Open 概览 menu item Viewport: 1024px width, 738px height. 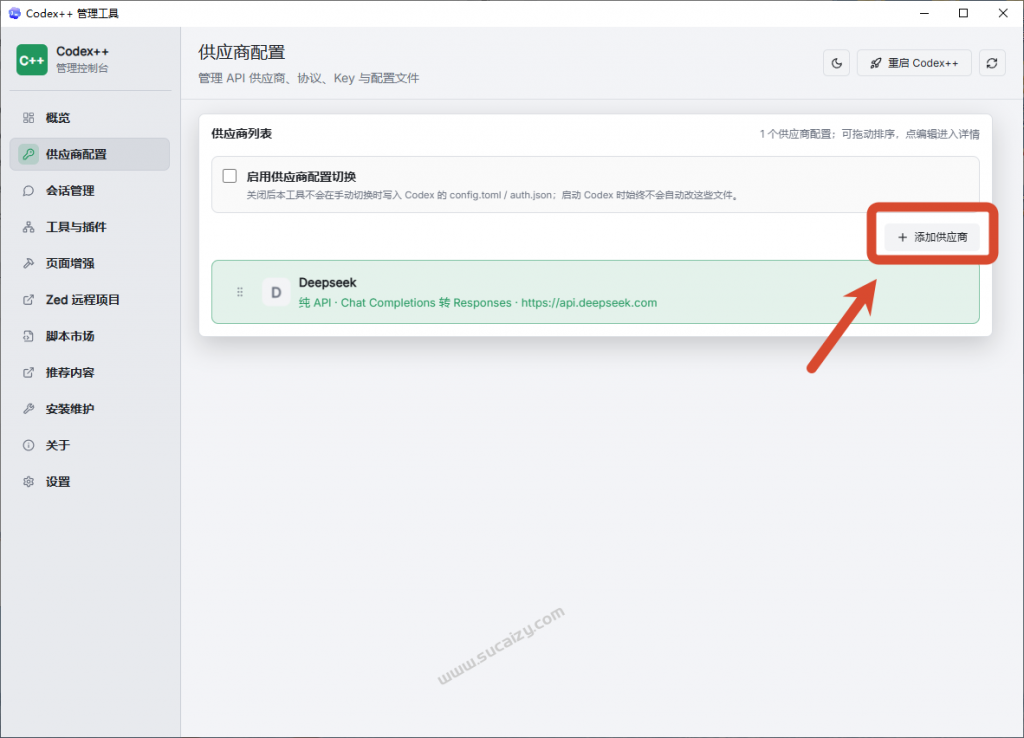coord(89,118)
